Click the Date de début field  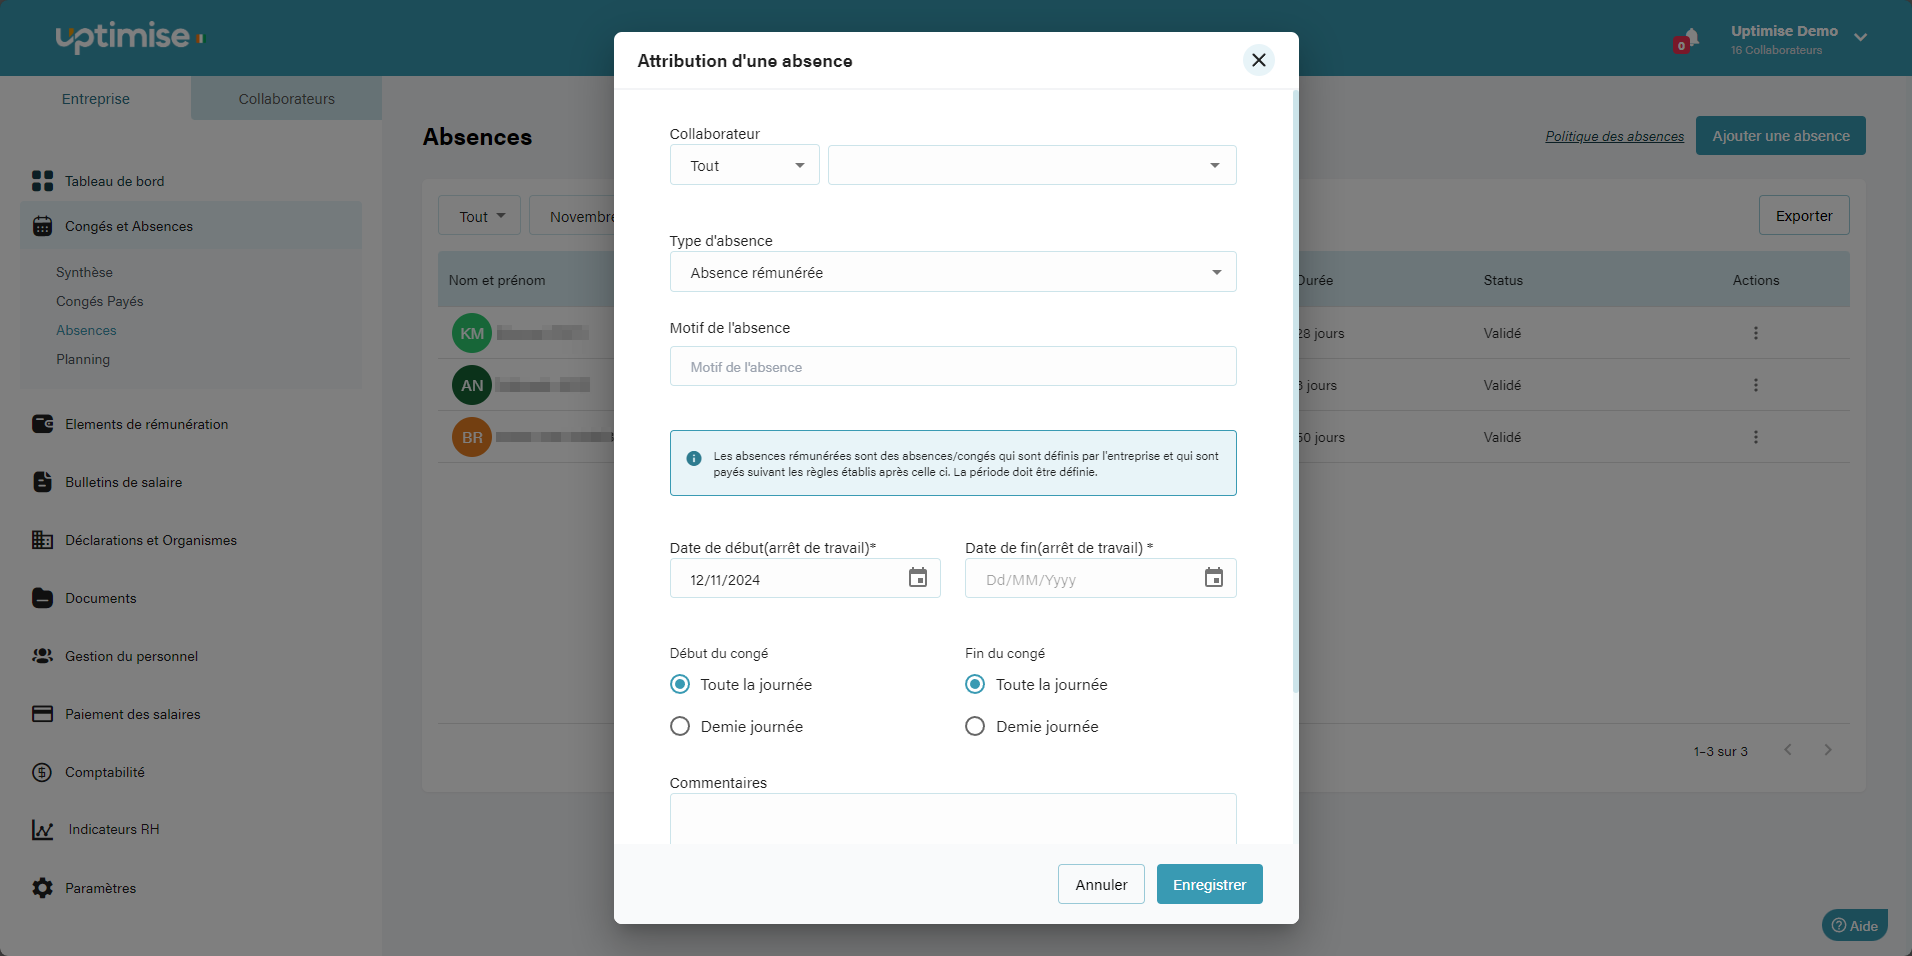tap(805, 578)
